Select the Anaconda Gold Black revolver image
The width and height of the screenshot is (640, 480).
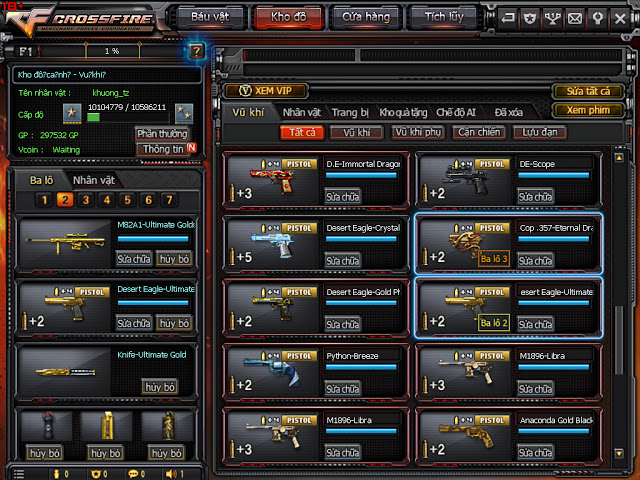tap(465, 436)
